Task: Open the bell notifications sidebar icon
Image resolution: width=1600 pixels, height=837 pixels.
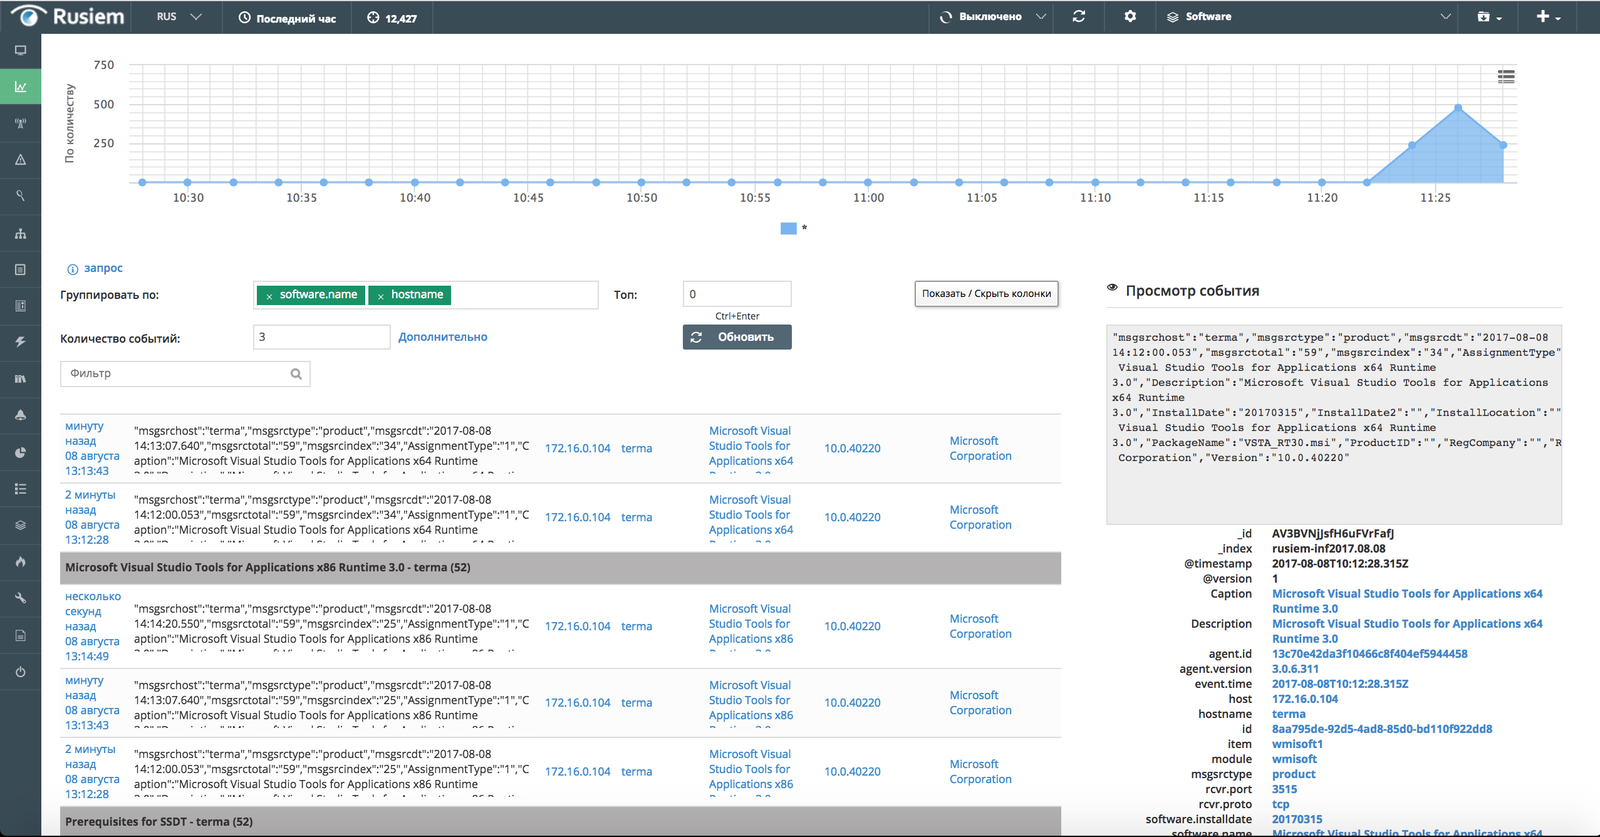Action: (x=20, y=415)
